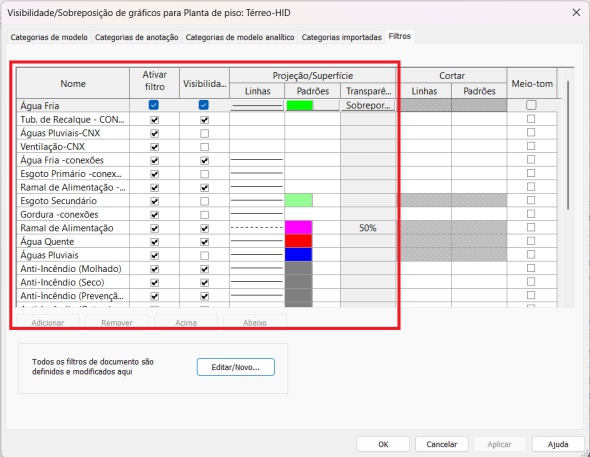Image resolution: width=590 pixels, height=457 pixels.
Task: Open Categorias de anotação tab
Action: (137, 37)
